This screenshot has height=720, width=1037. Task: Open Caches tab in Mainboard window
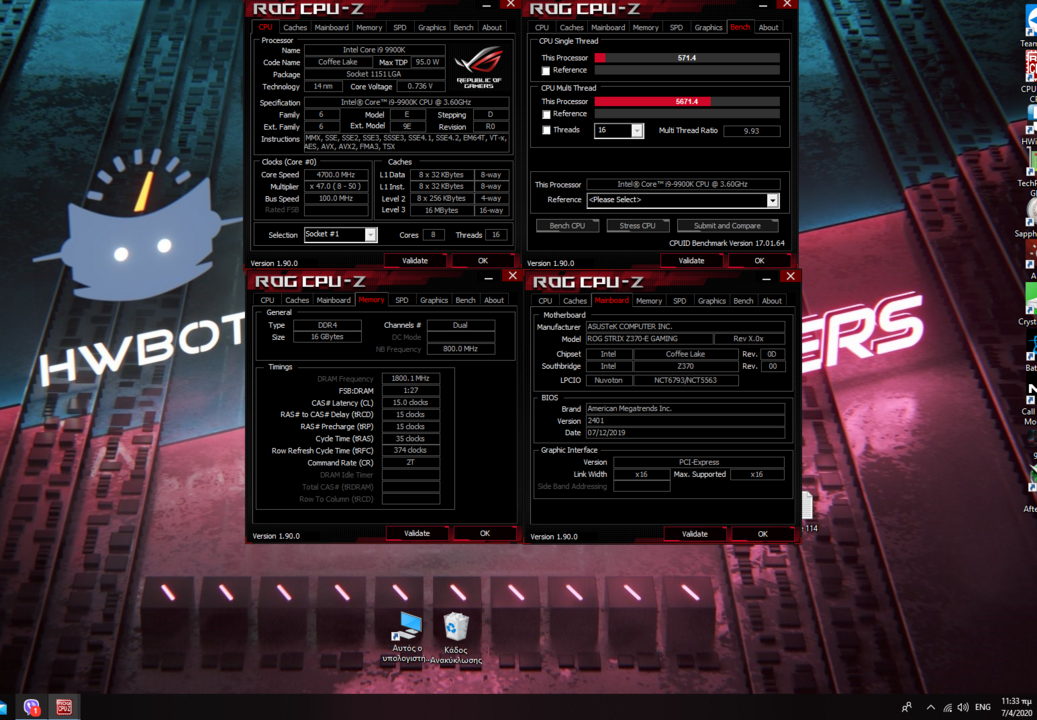click(575, 301)
